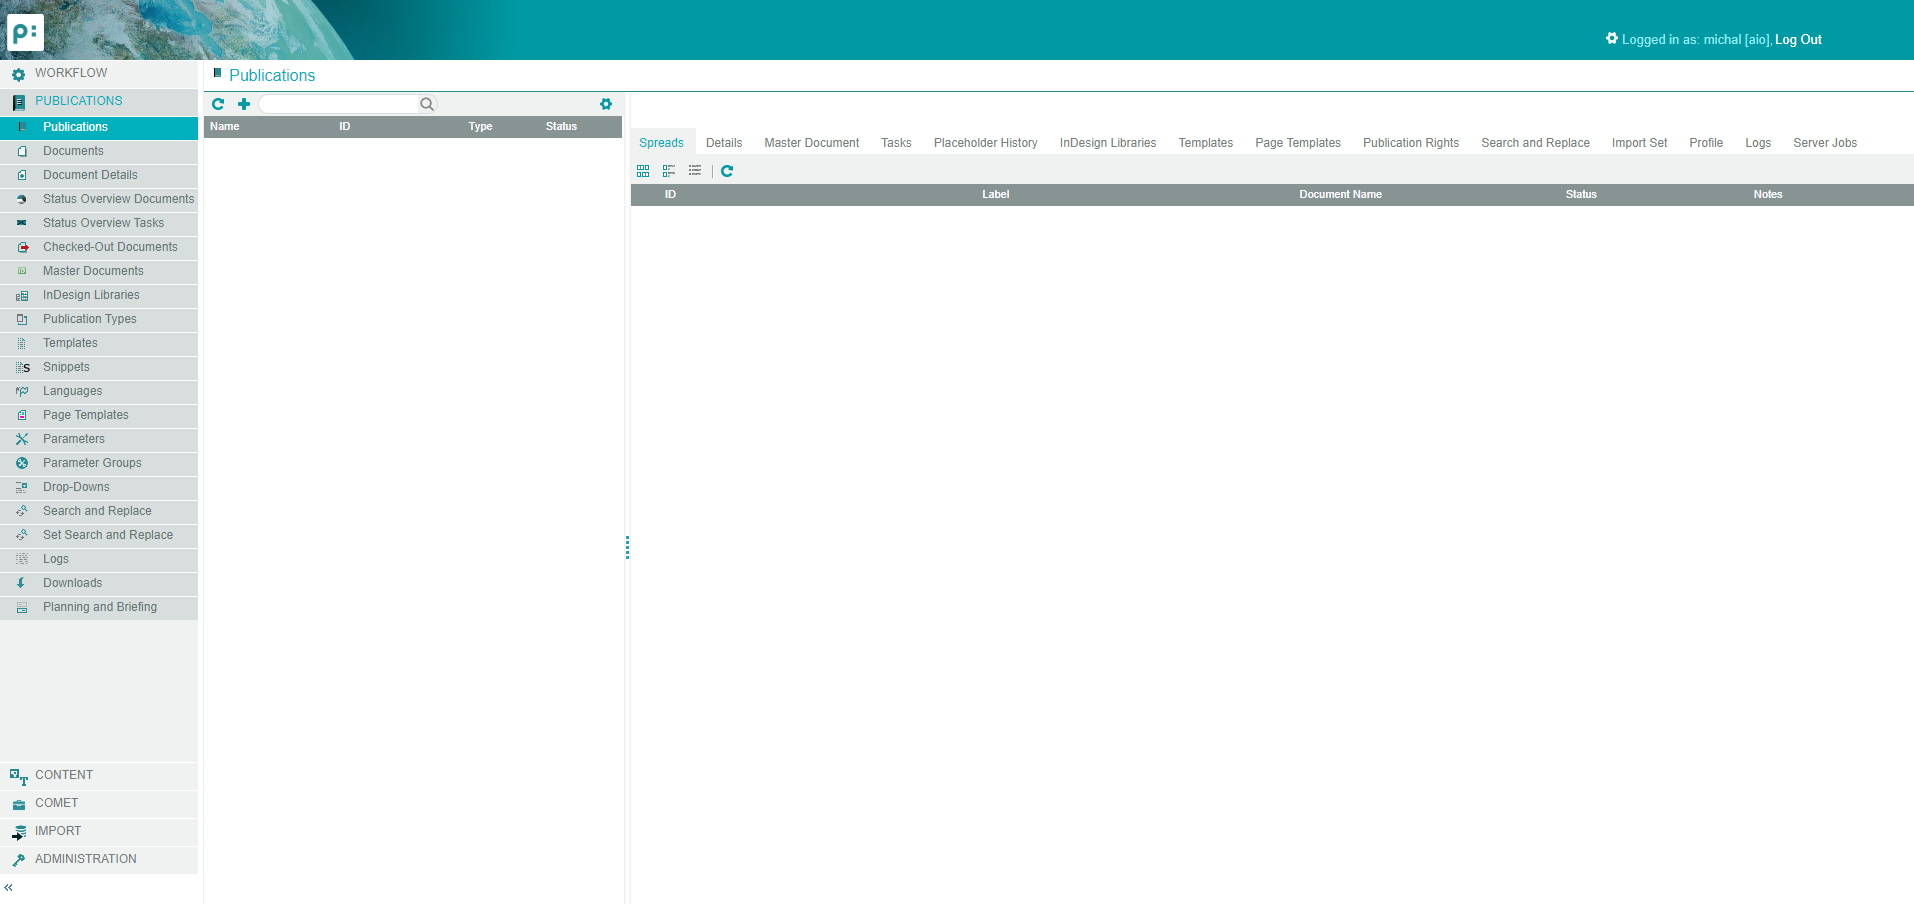Open the Server Jobs tab
The image size is (1914, 905).
1824,143
